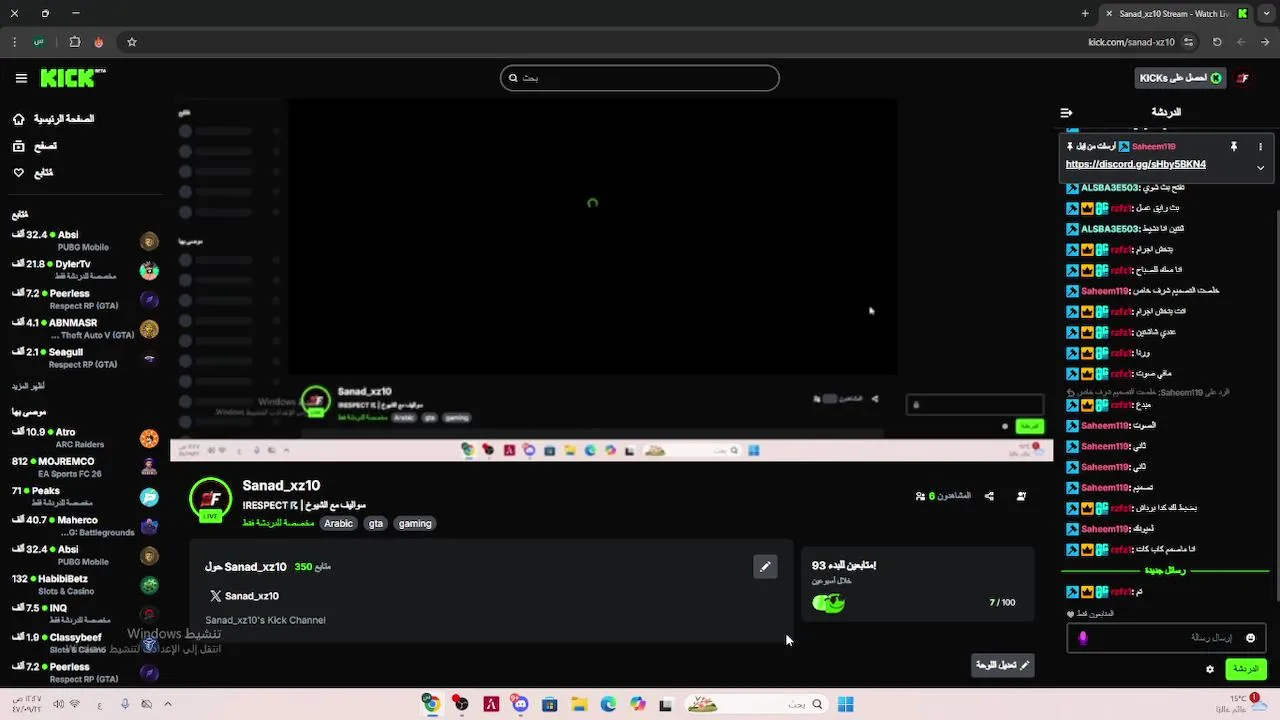Open Peaks channel in sidebar
This screenshot has height=720, width=1280.
84,497
